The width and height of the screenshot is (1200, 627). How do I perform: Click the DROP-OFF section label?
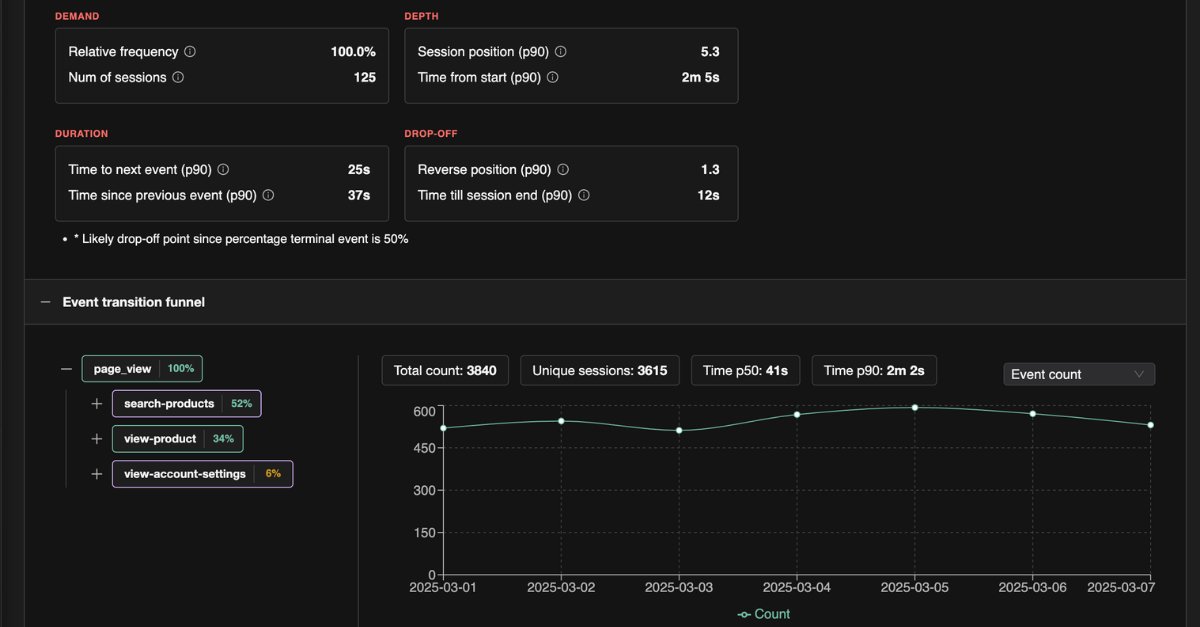(431, 134)
